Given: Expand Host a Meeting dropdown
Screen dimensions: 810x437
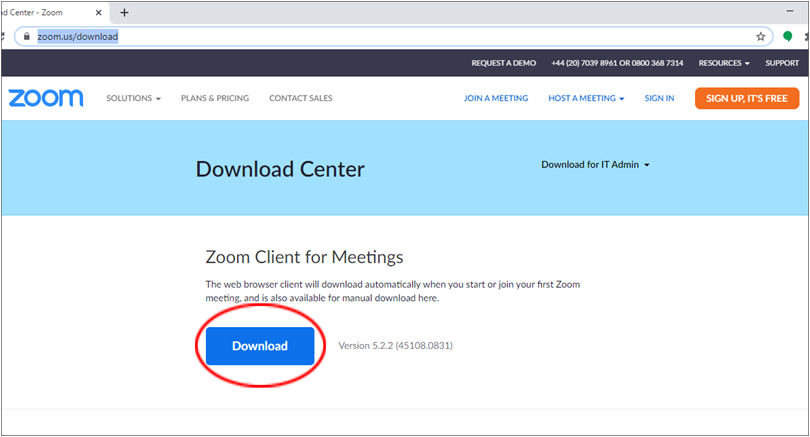Looking at the screenshot, I should pos(586,98).
